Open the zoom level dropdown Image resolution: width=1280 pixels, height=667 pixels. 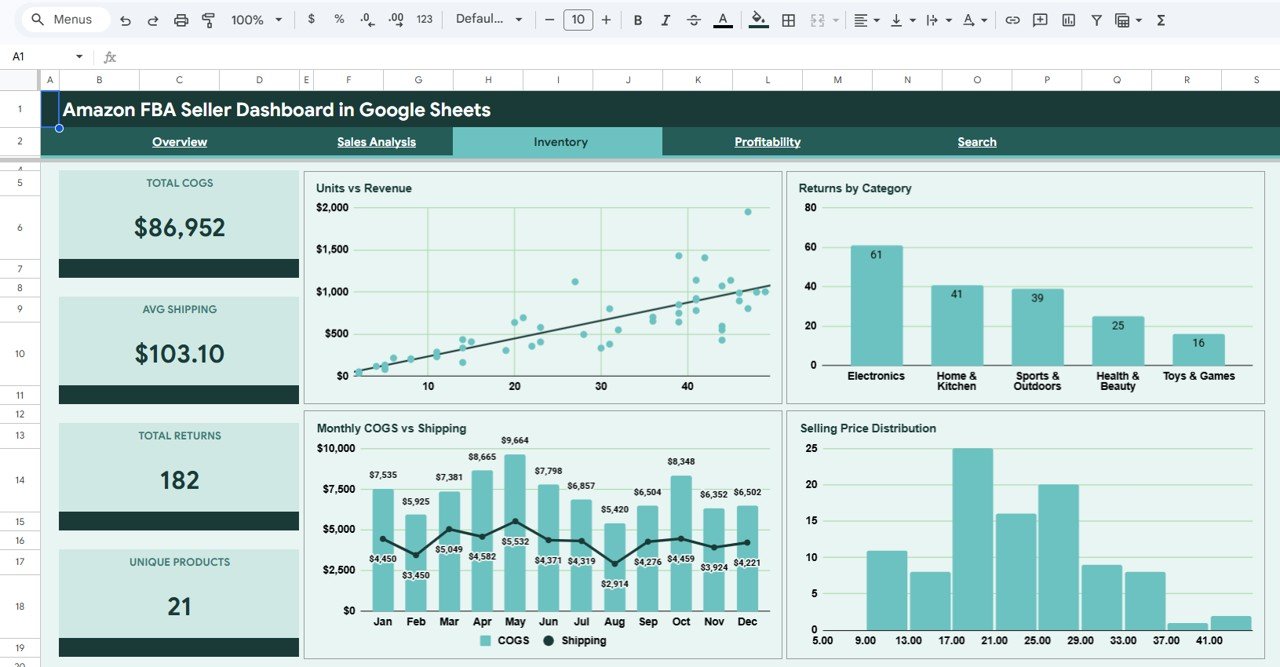(255, 19)
